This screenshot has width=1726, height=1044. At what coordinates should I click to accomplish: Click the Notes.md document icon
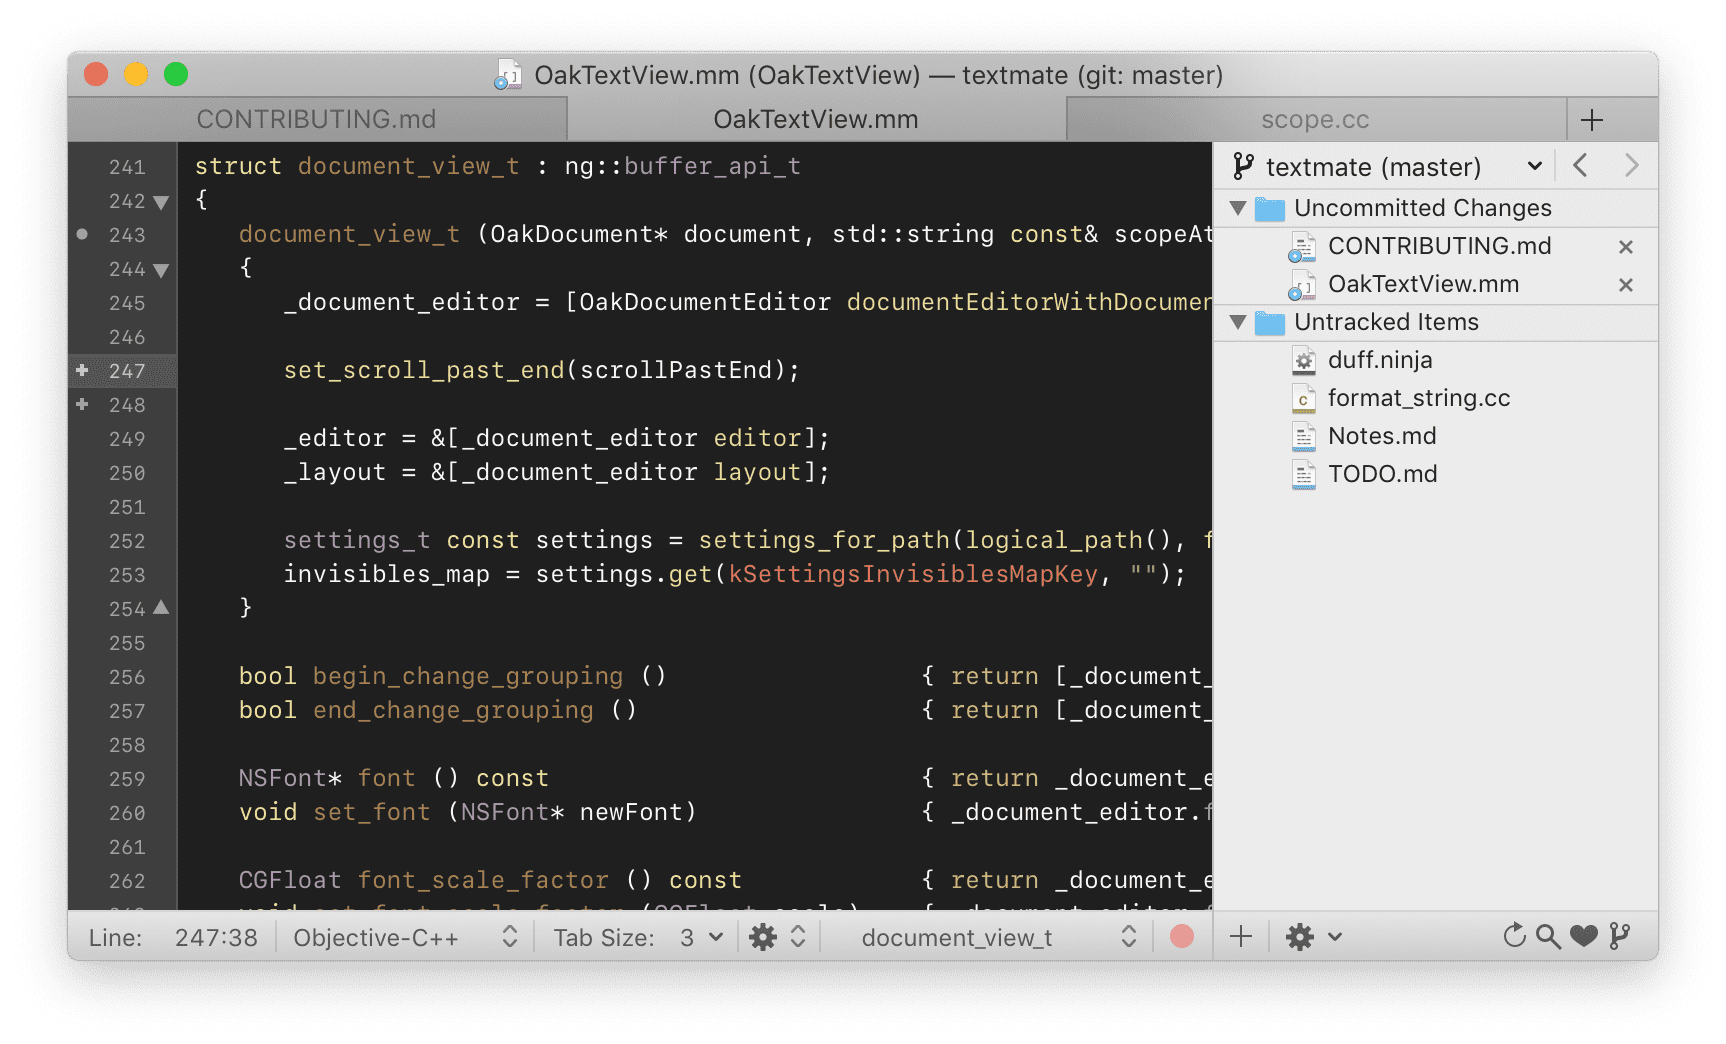tap(1303, 436)
